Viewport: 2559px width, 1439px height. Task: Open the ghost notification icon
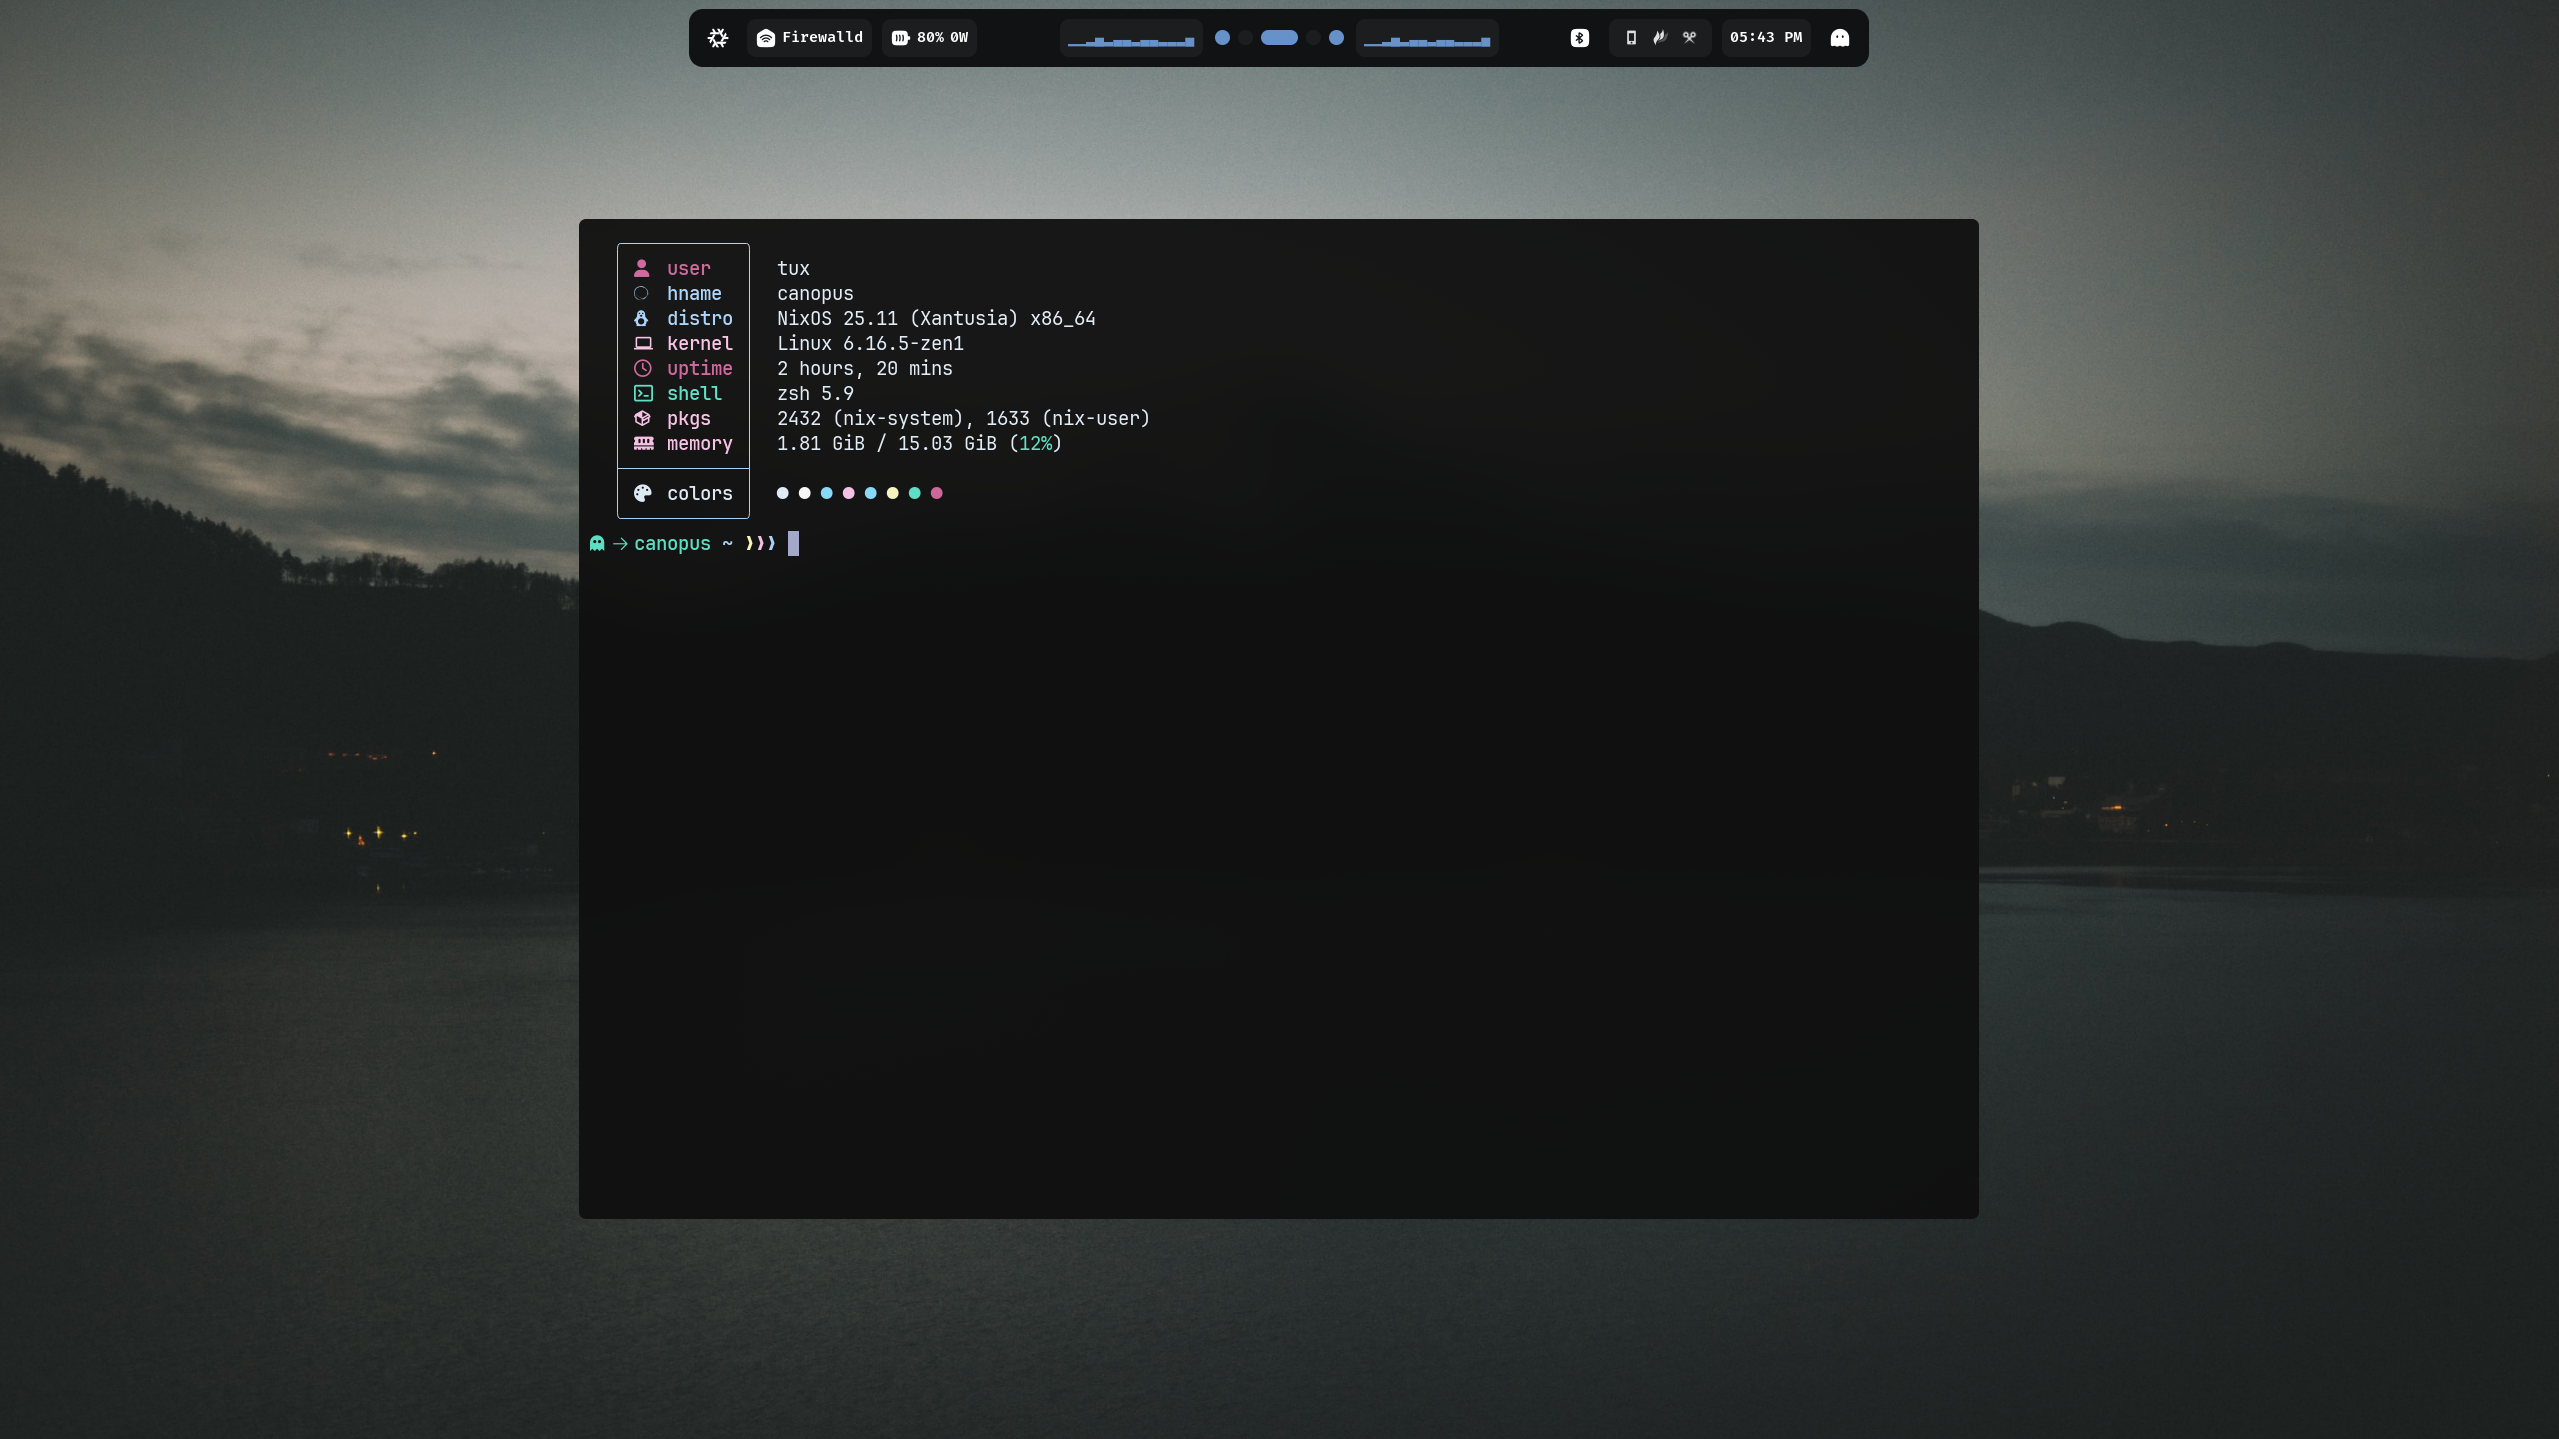(x=1839, y=38)
